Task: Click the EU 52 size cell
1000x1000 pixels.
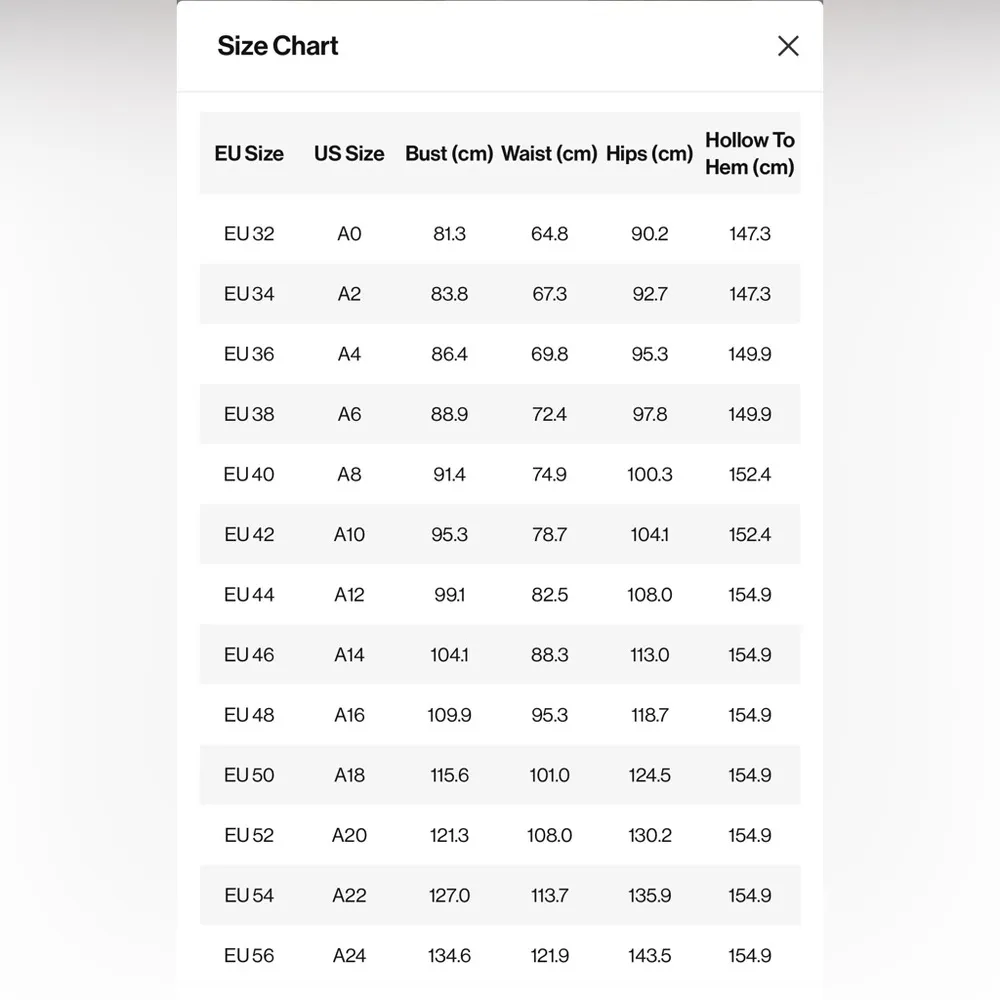Action: tap(249, 835)
